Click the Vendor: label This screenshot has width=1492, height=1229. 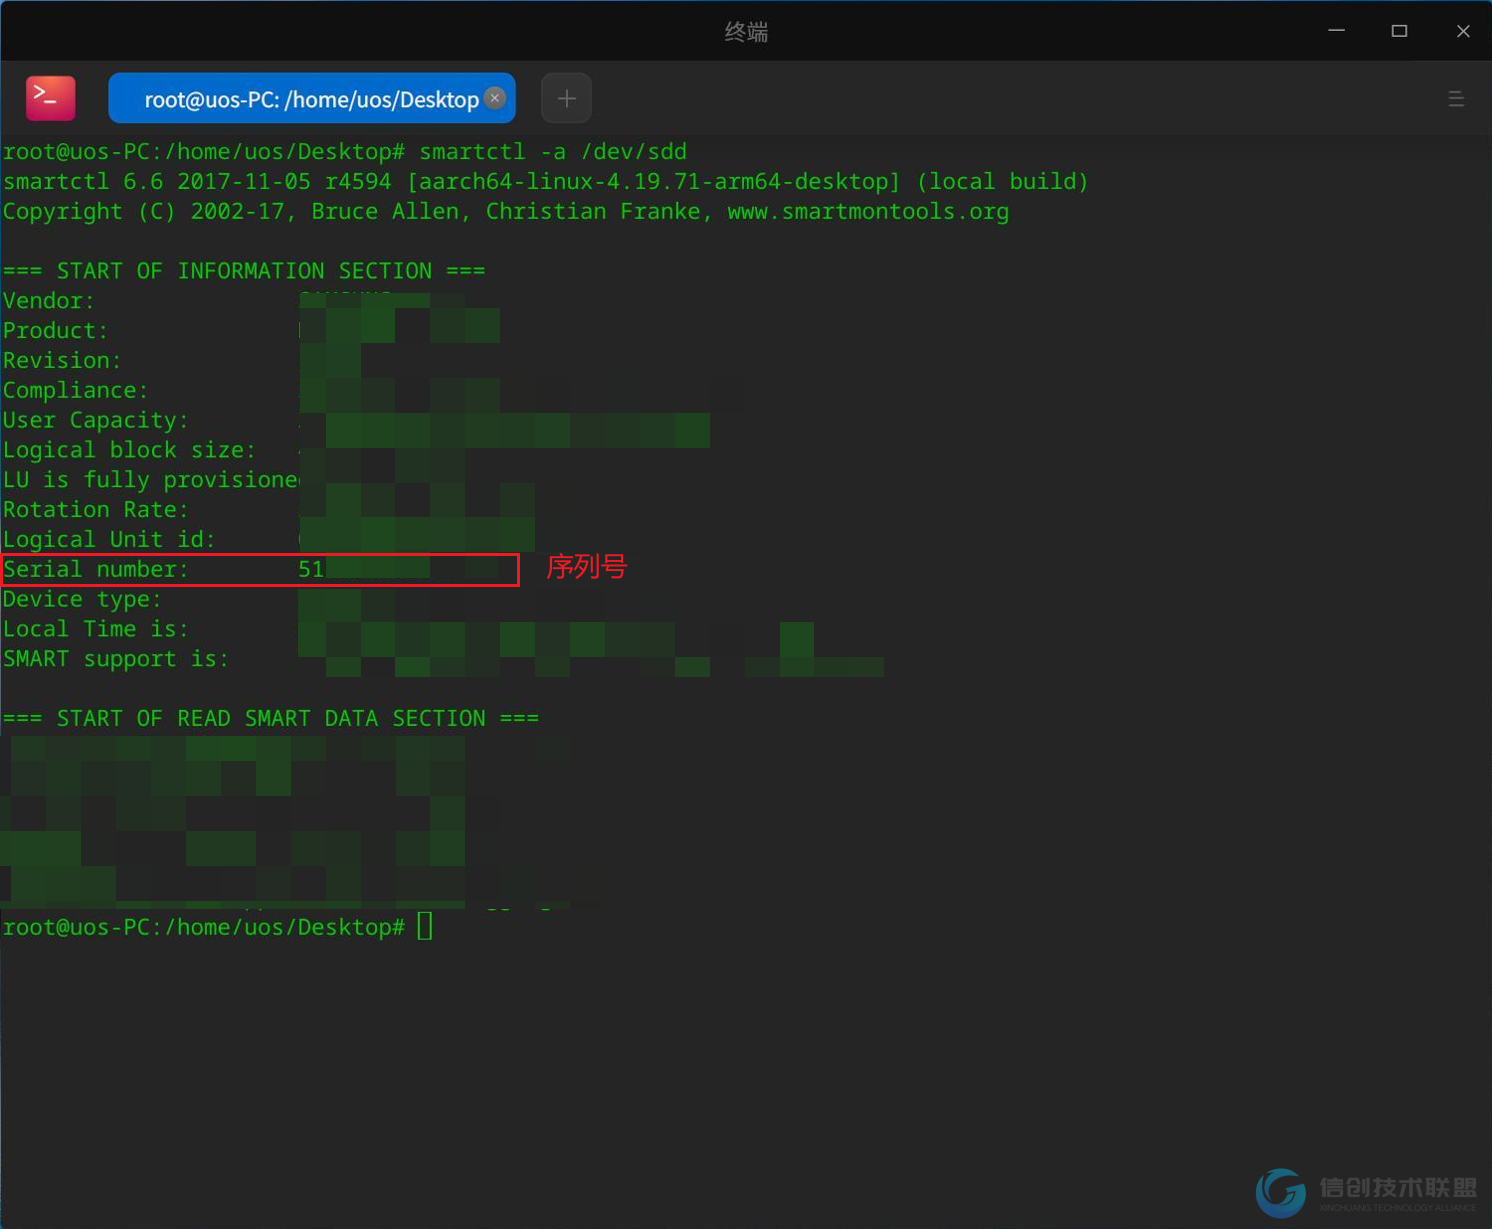[x=49, y=301]
